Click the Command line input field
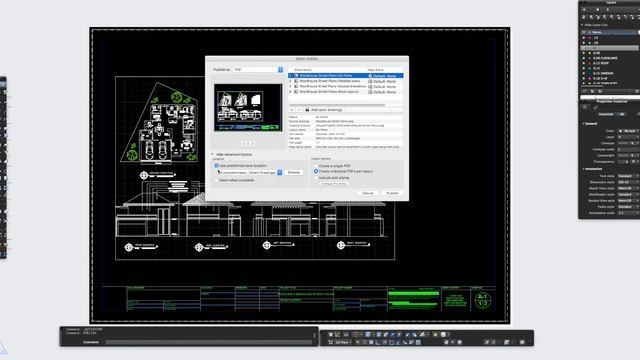640x360 pixels. [x=208, y=342]
